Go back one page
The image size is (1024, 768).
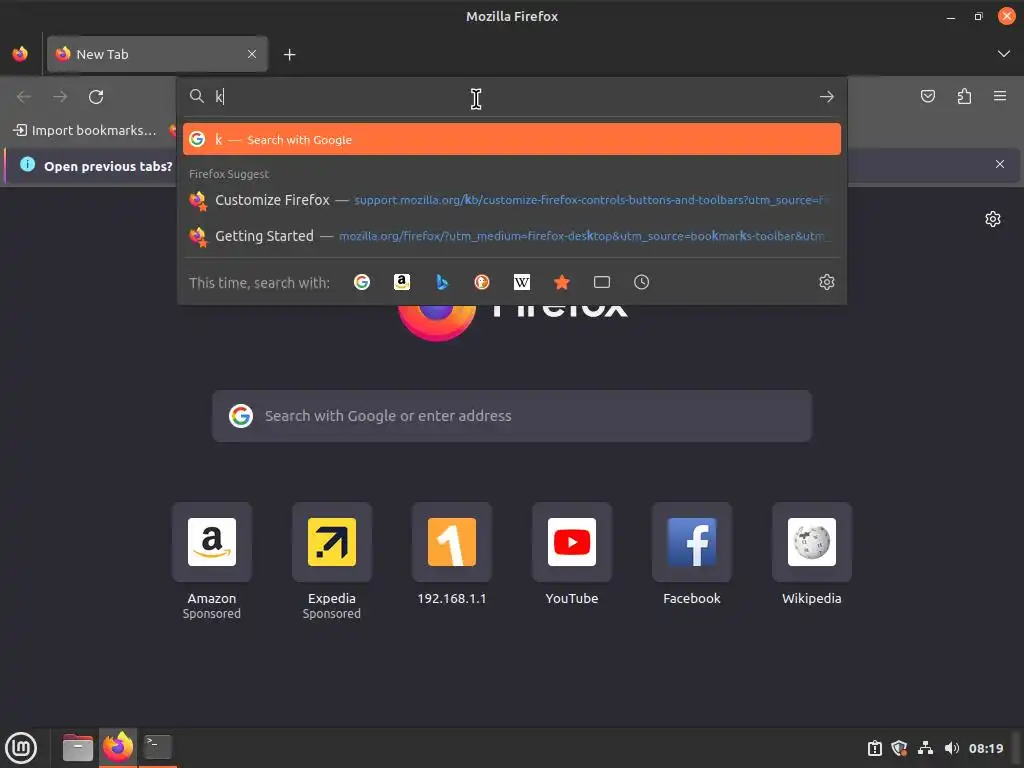24,97
